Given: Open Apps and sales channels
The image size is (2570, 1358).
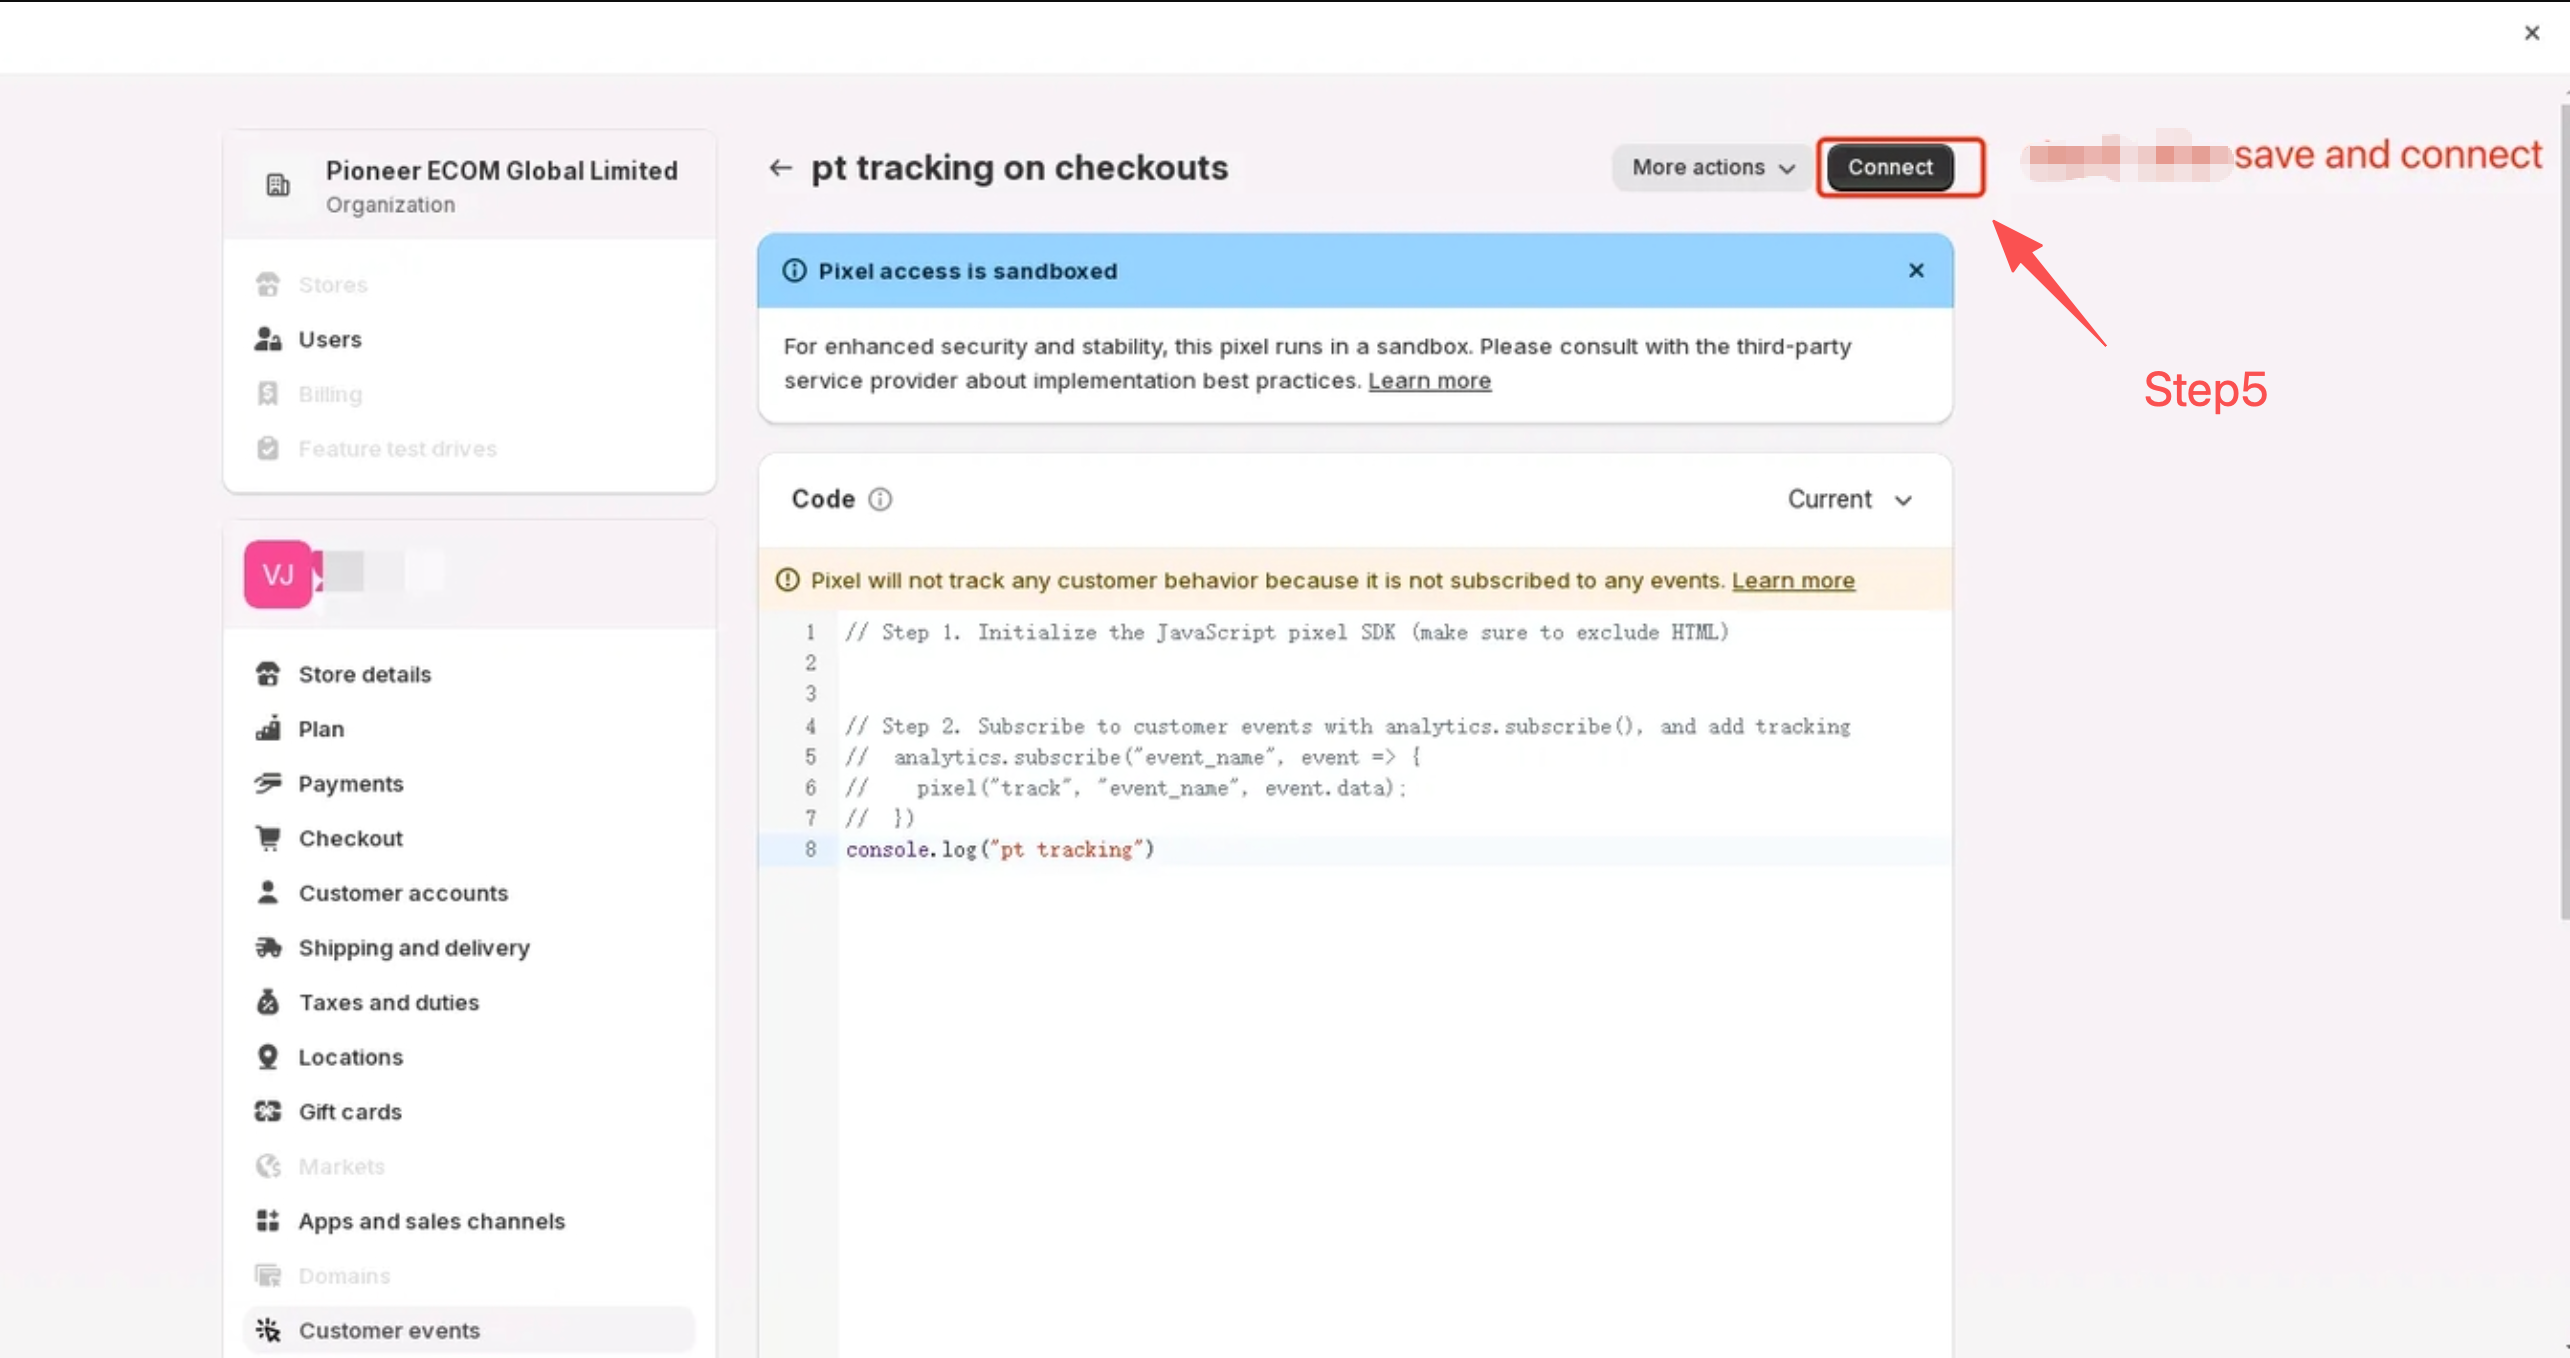Looking at the screenshot, I should point(431,1221).
